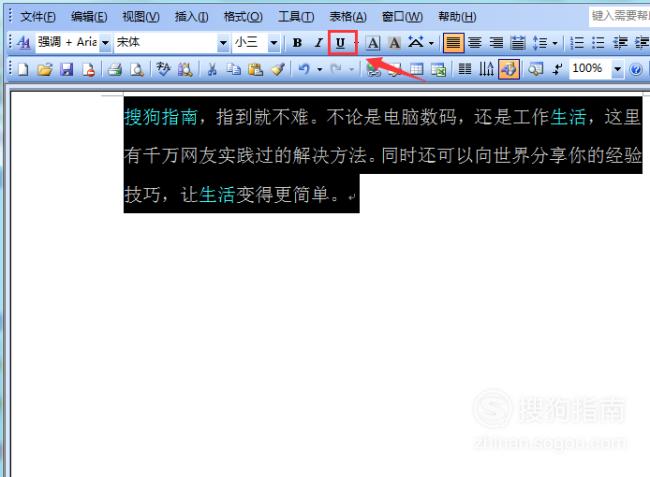Copy the selected text

pos(234,69)
